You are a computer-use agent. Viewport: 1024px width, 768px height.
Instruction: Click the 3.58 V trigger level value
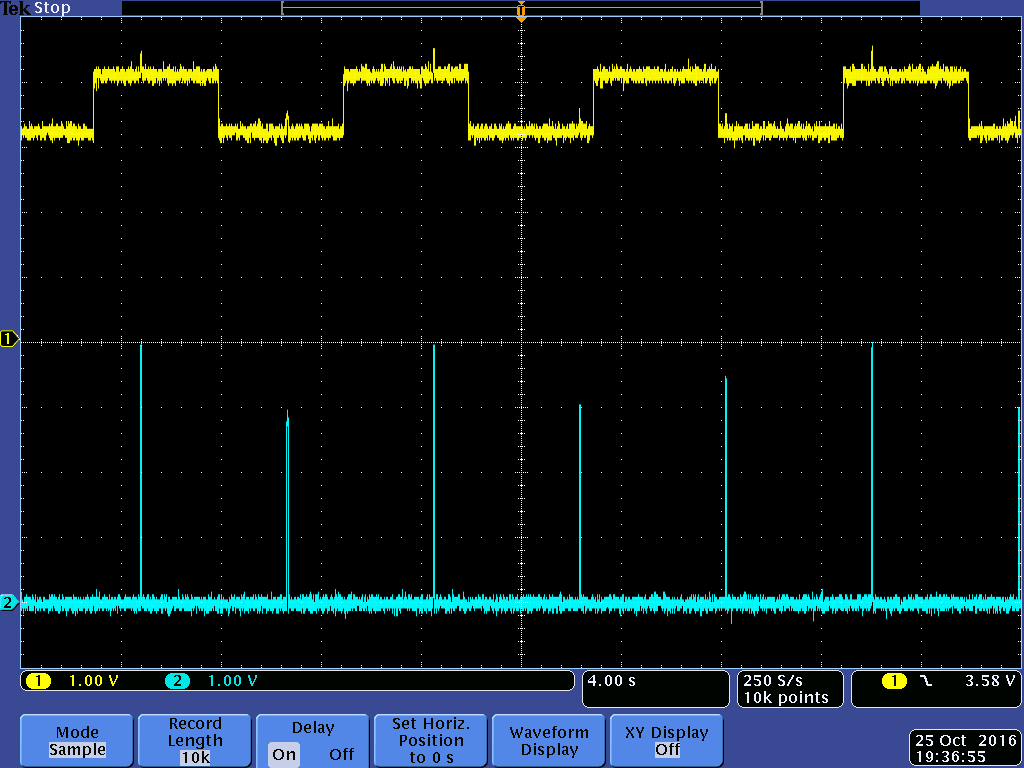point(989,681)
